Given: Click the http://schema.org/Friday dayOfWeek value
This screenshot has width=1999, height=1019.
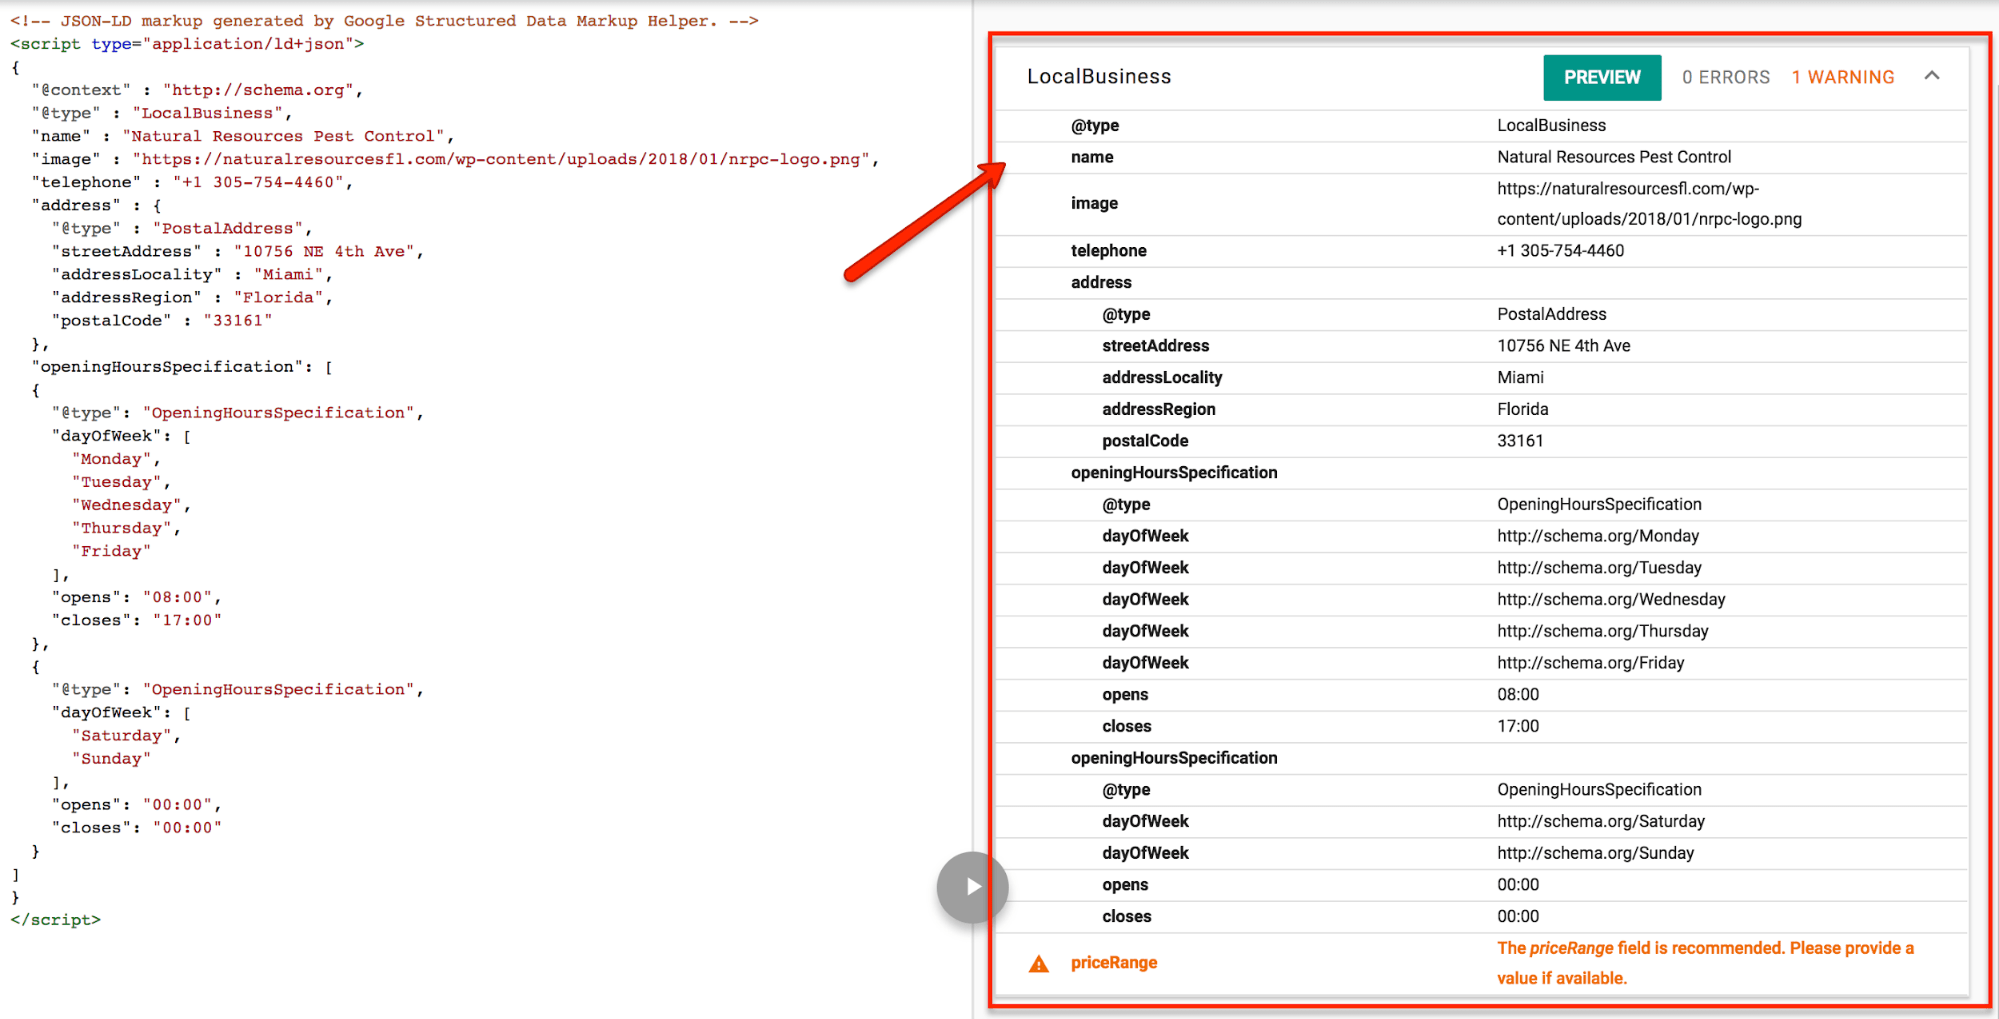Looking at the screenshot, I should pyautogui.click(x=1590, y=663).
